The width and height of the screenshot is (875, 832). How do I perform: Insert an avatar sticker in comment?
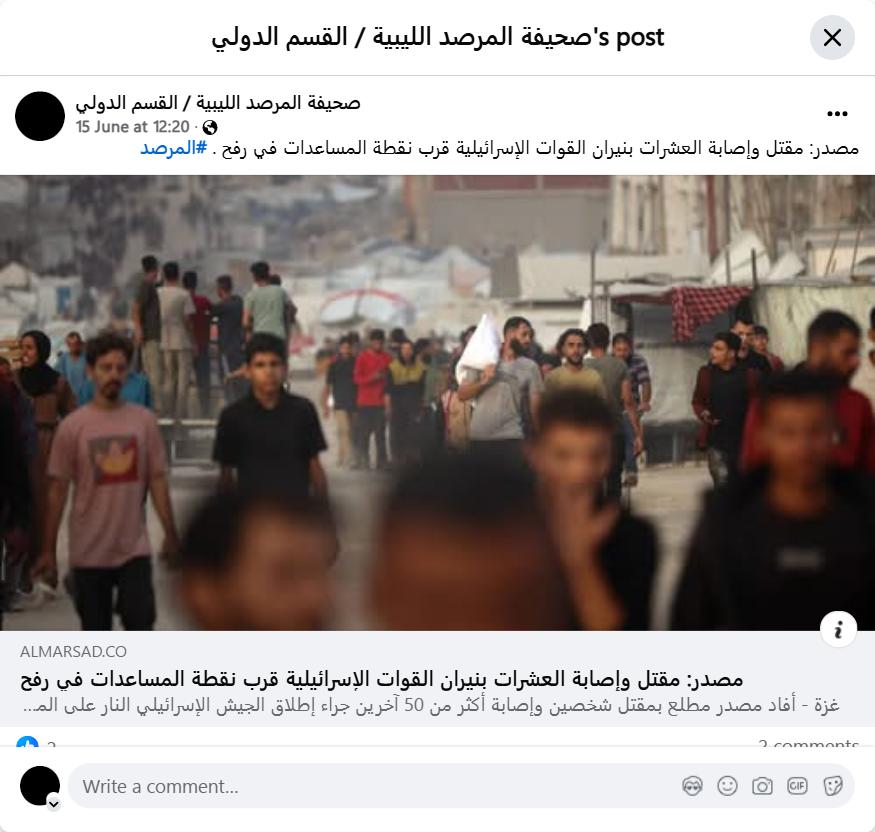tap(693, 786)
